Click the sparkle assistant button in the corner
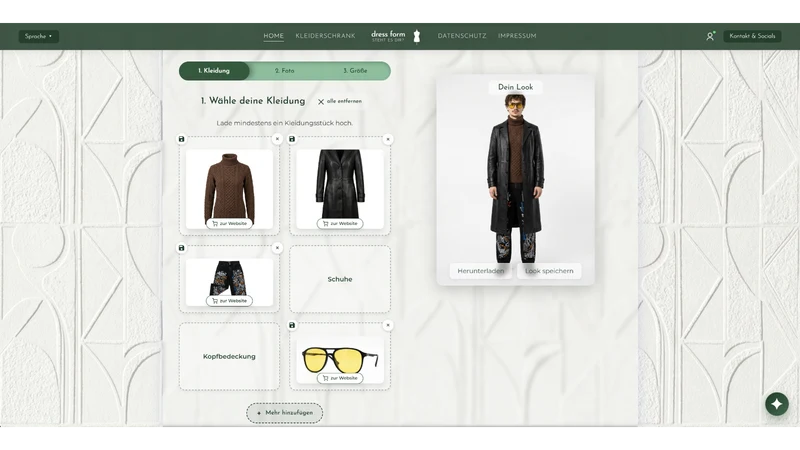The height and width of the screenshot is (450, 800). (x=777, y=404)
